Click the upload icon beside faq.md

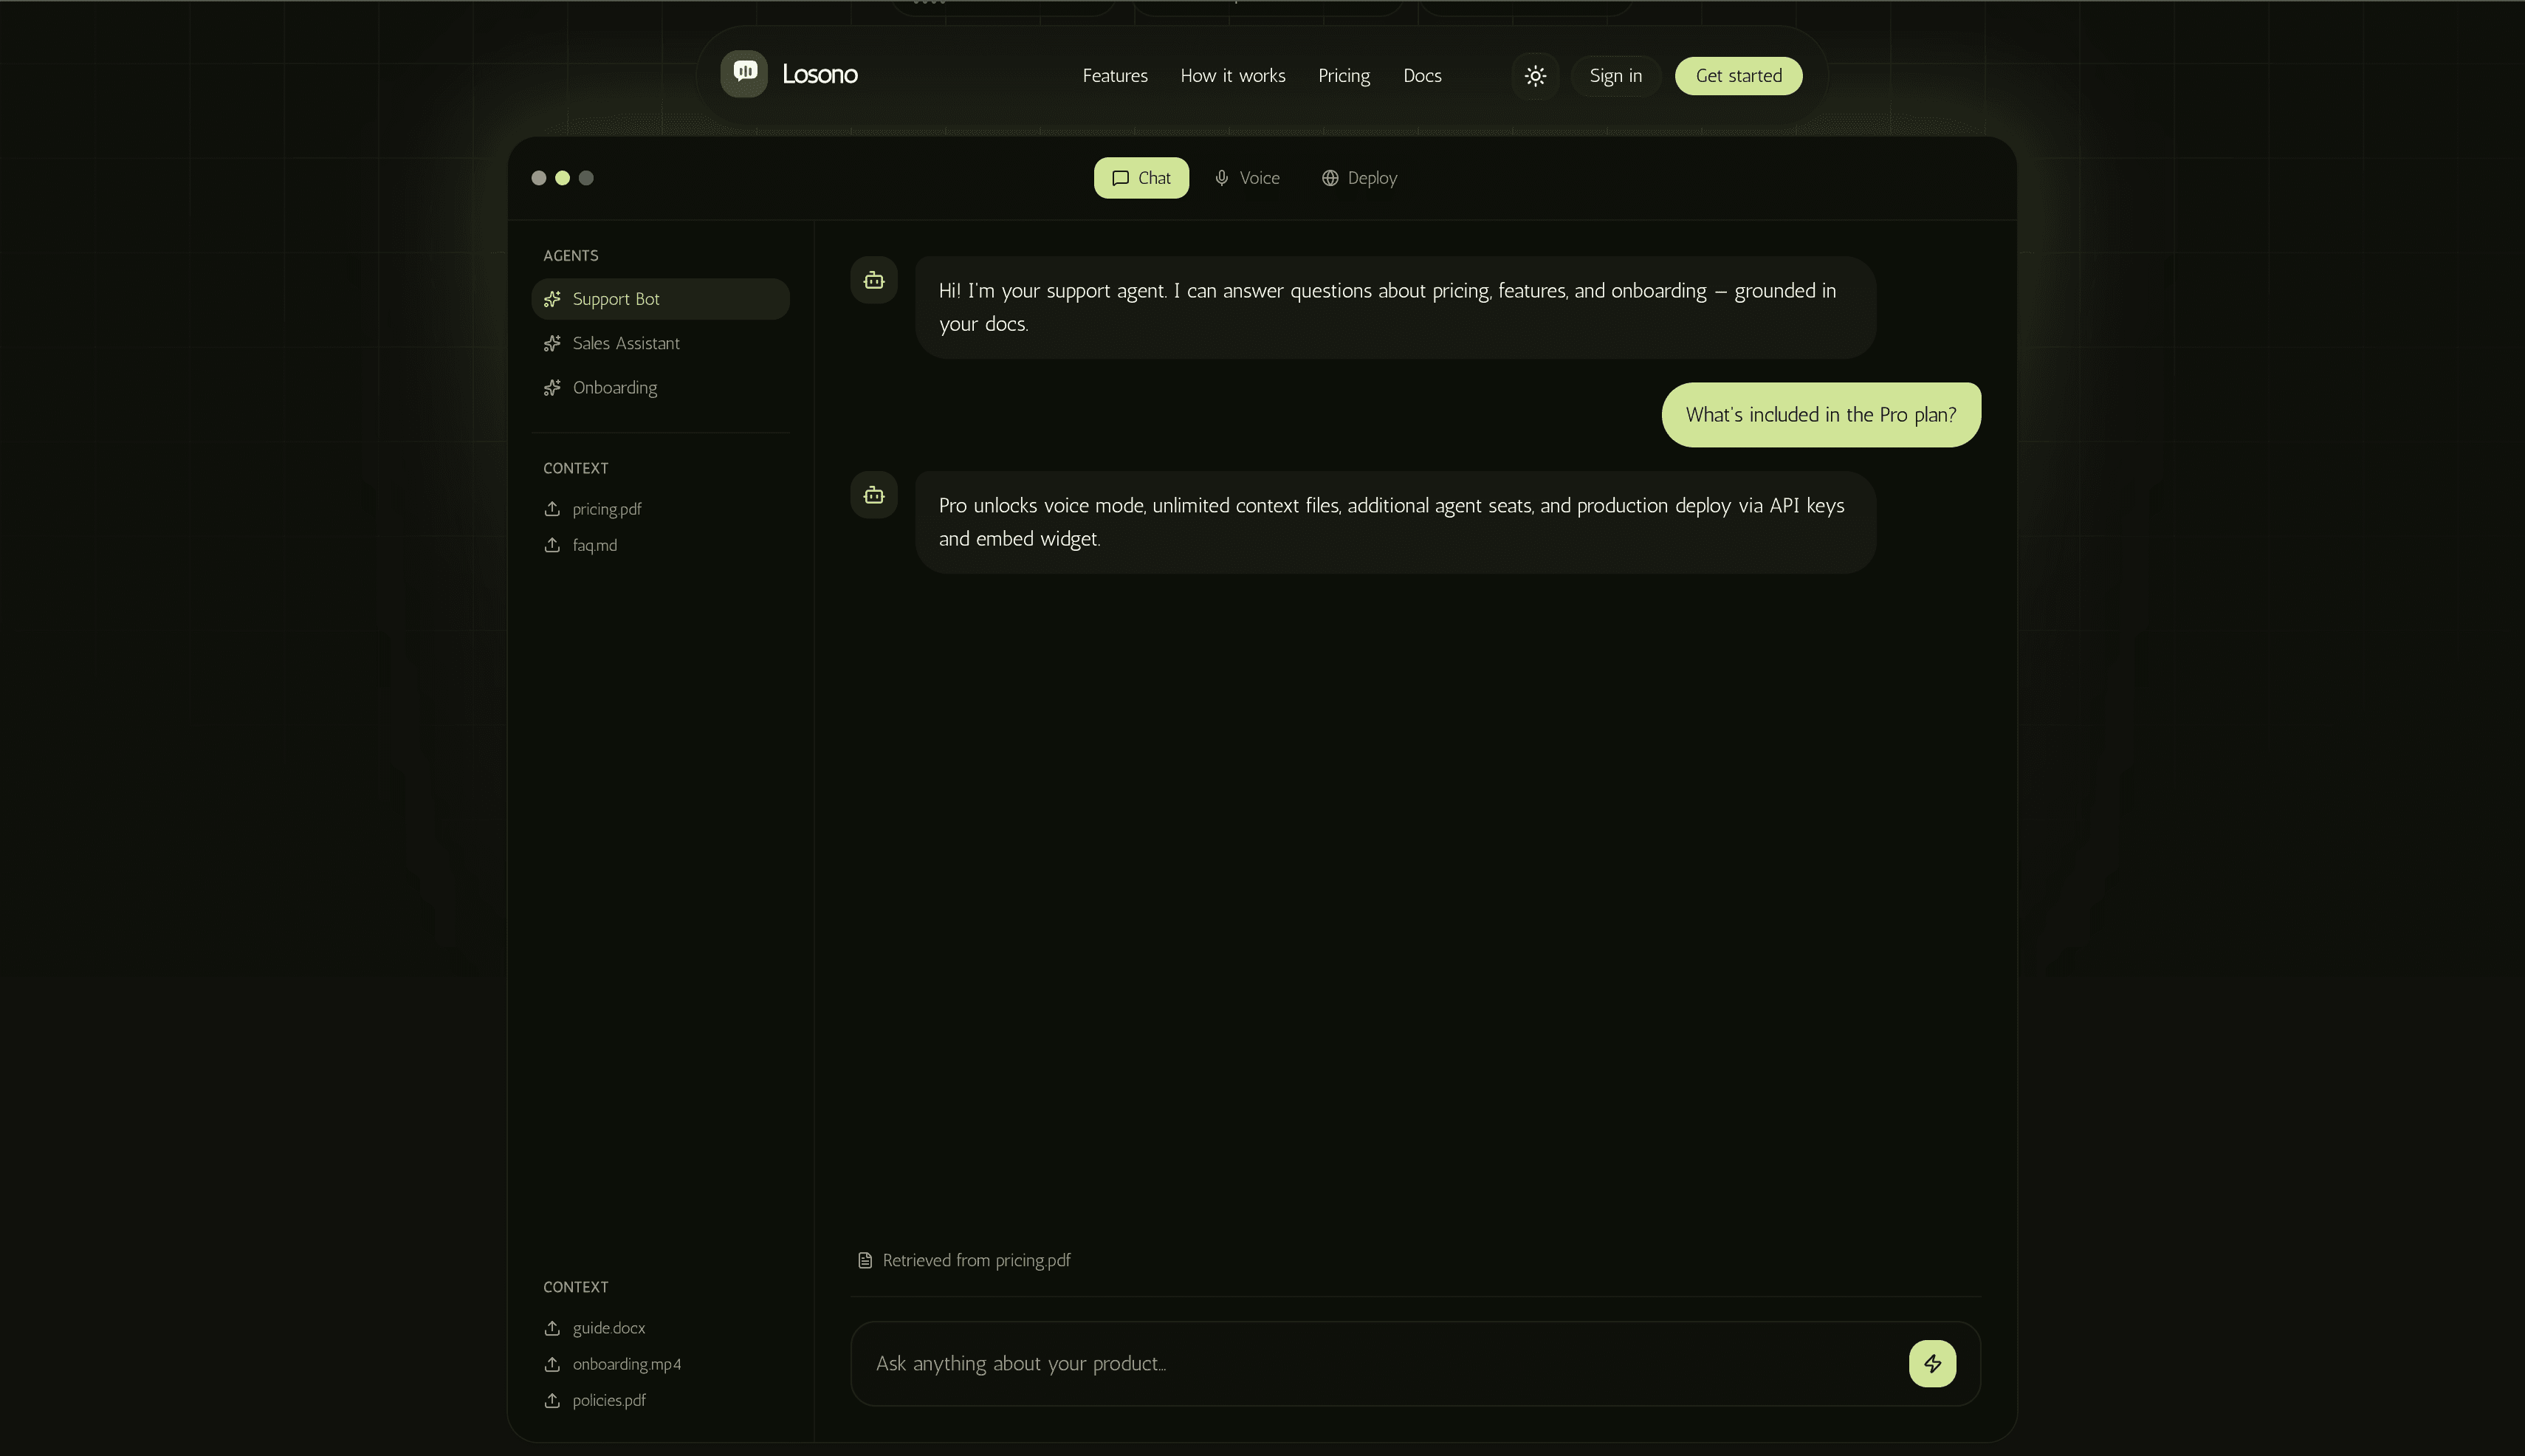coord(552,545)
